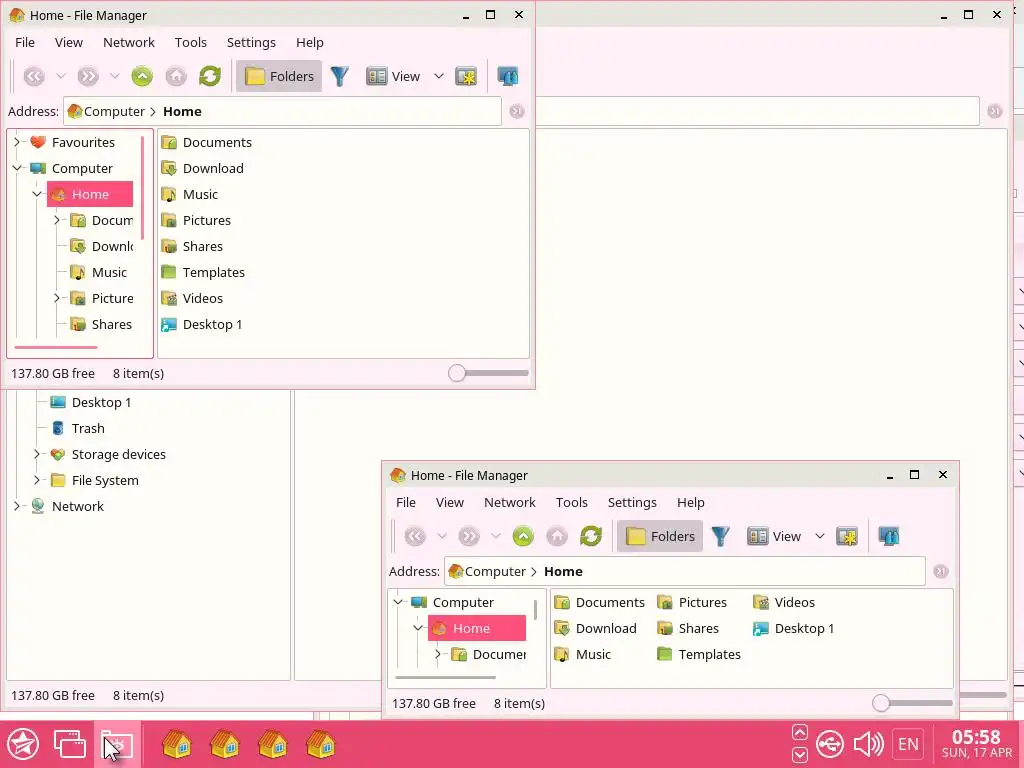Click View mode button in top-left File Manager

click(393, 76)
